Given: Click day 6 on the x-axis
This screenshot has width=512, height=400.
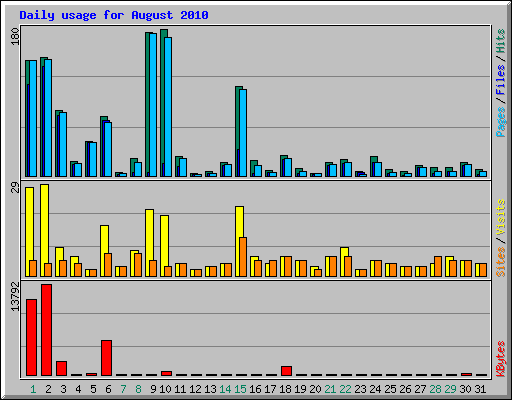Looking at the screenshot, I should (x=108, y=389).
